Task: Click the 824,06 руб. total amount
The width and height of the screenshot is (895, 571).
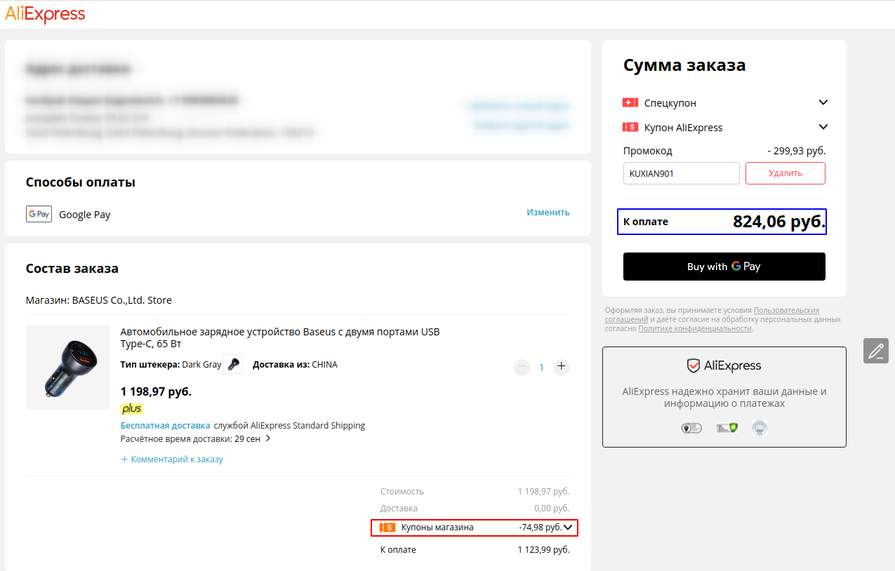Action: [779, 222]
